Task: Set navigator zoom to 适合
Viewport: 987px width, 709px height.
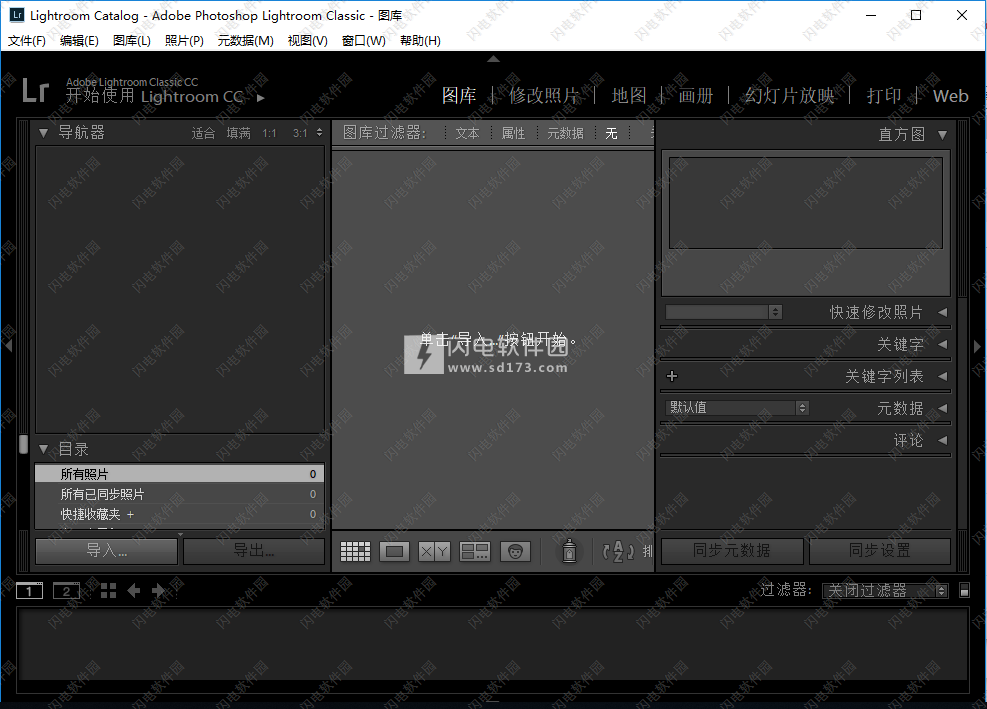Action: 203,133
